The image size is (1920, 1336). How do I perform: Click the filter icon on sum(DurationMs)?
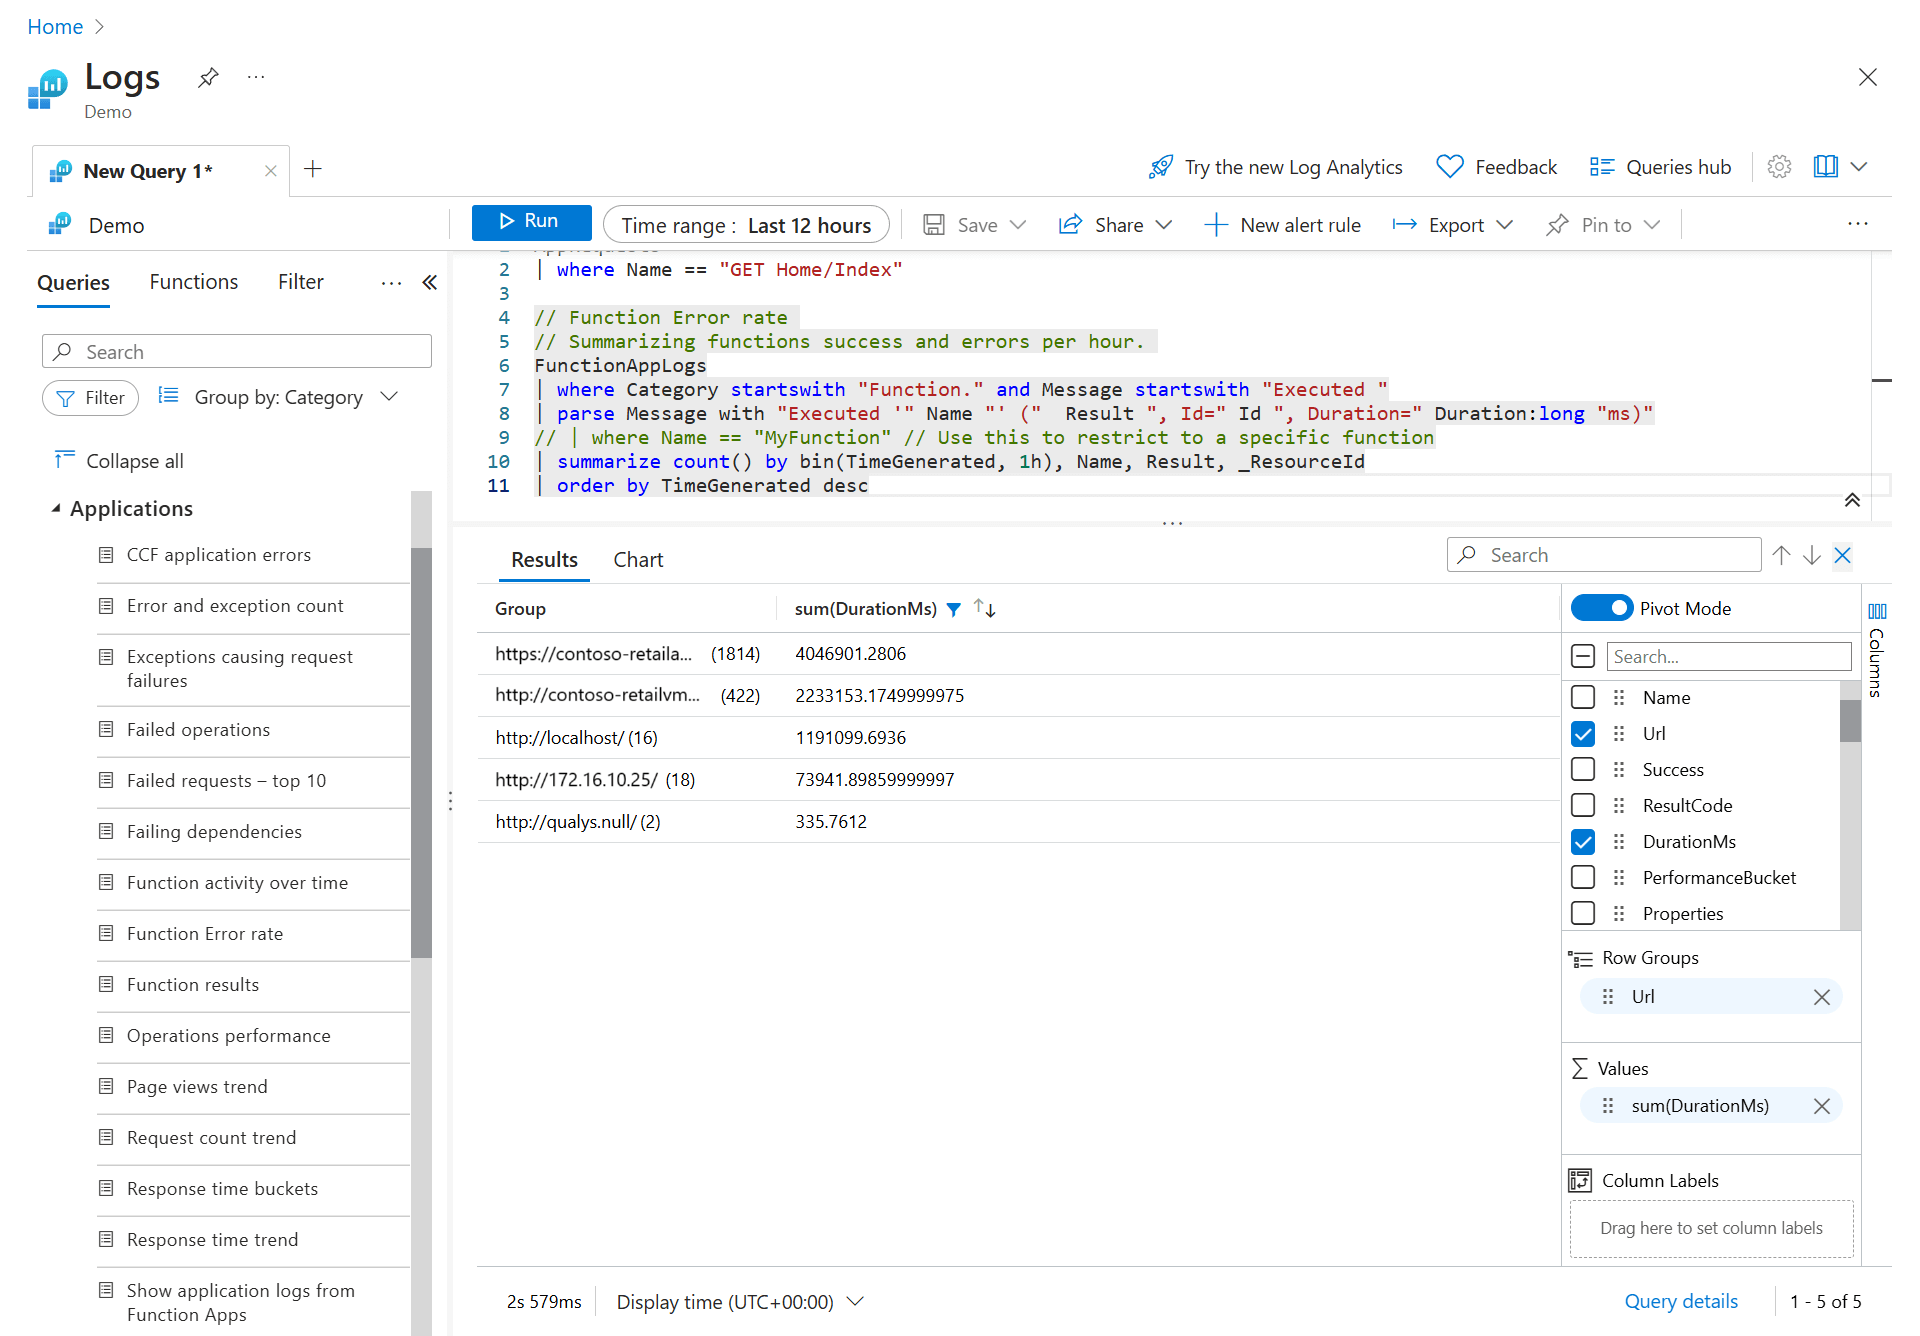[x=954, y=609]
